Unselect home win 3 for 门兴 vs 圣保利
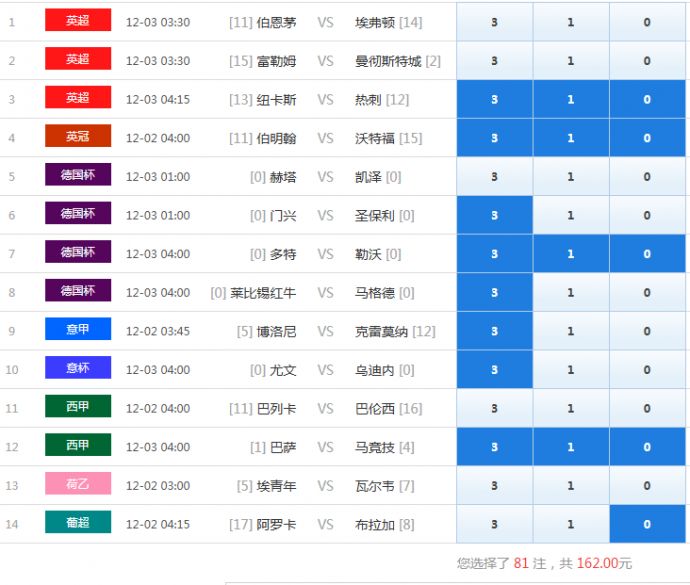 494,215
